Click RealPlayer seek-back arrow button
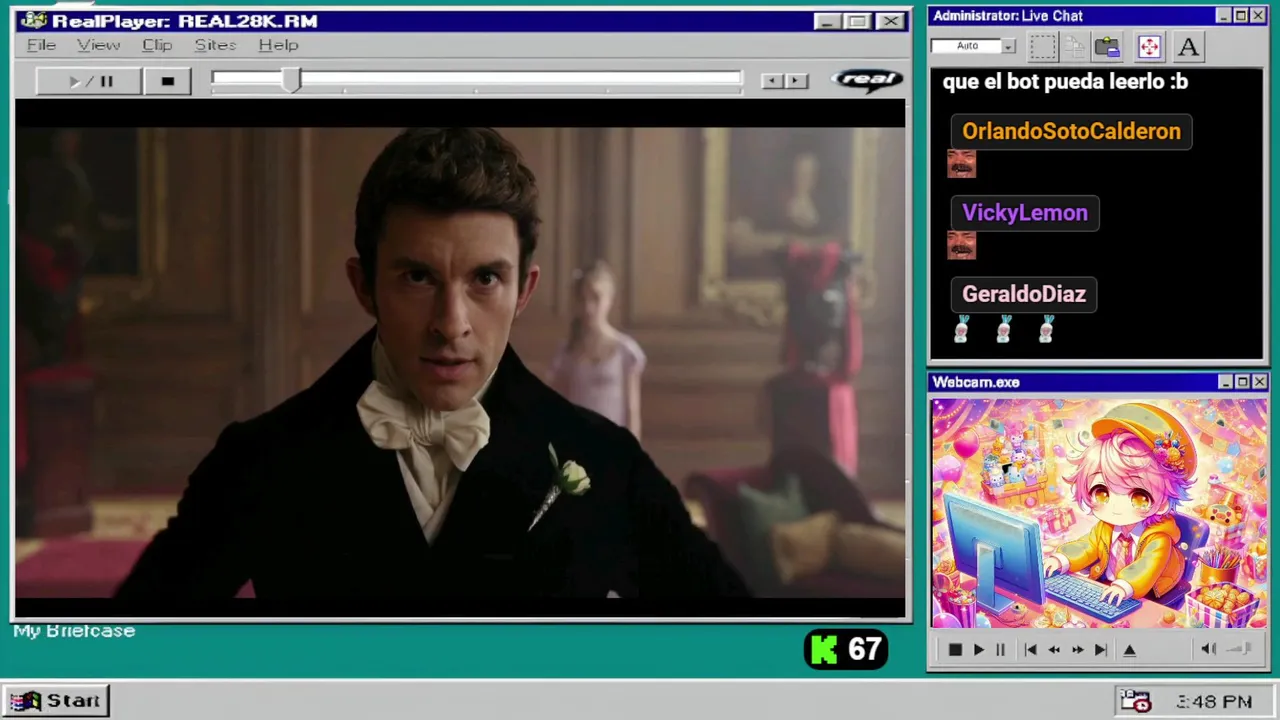Image resolution: width=1280 pixels, height=720 pixels. pos(771,81)
